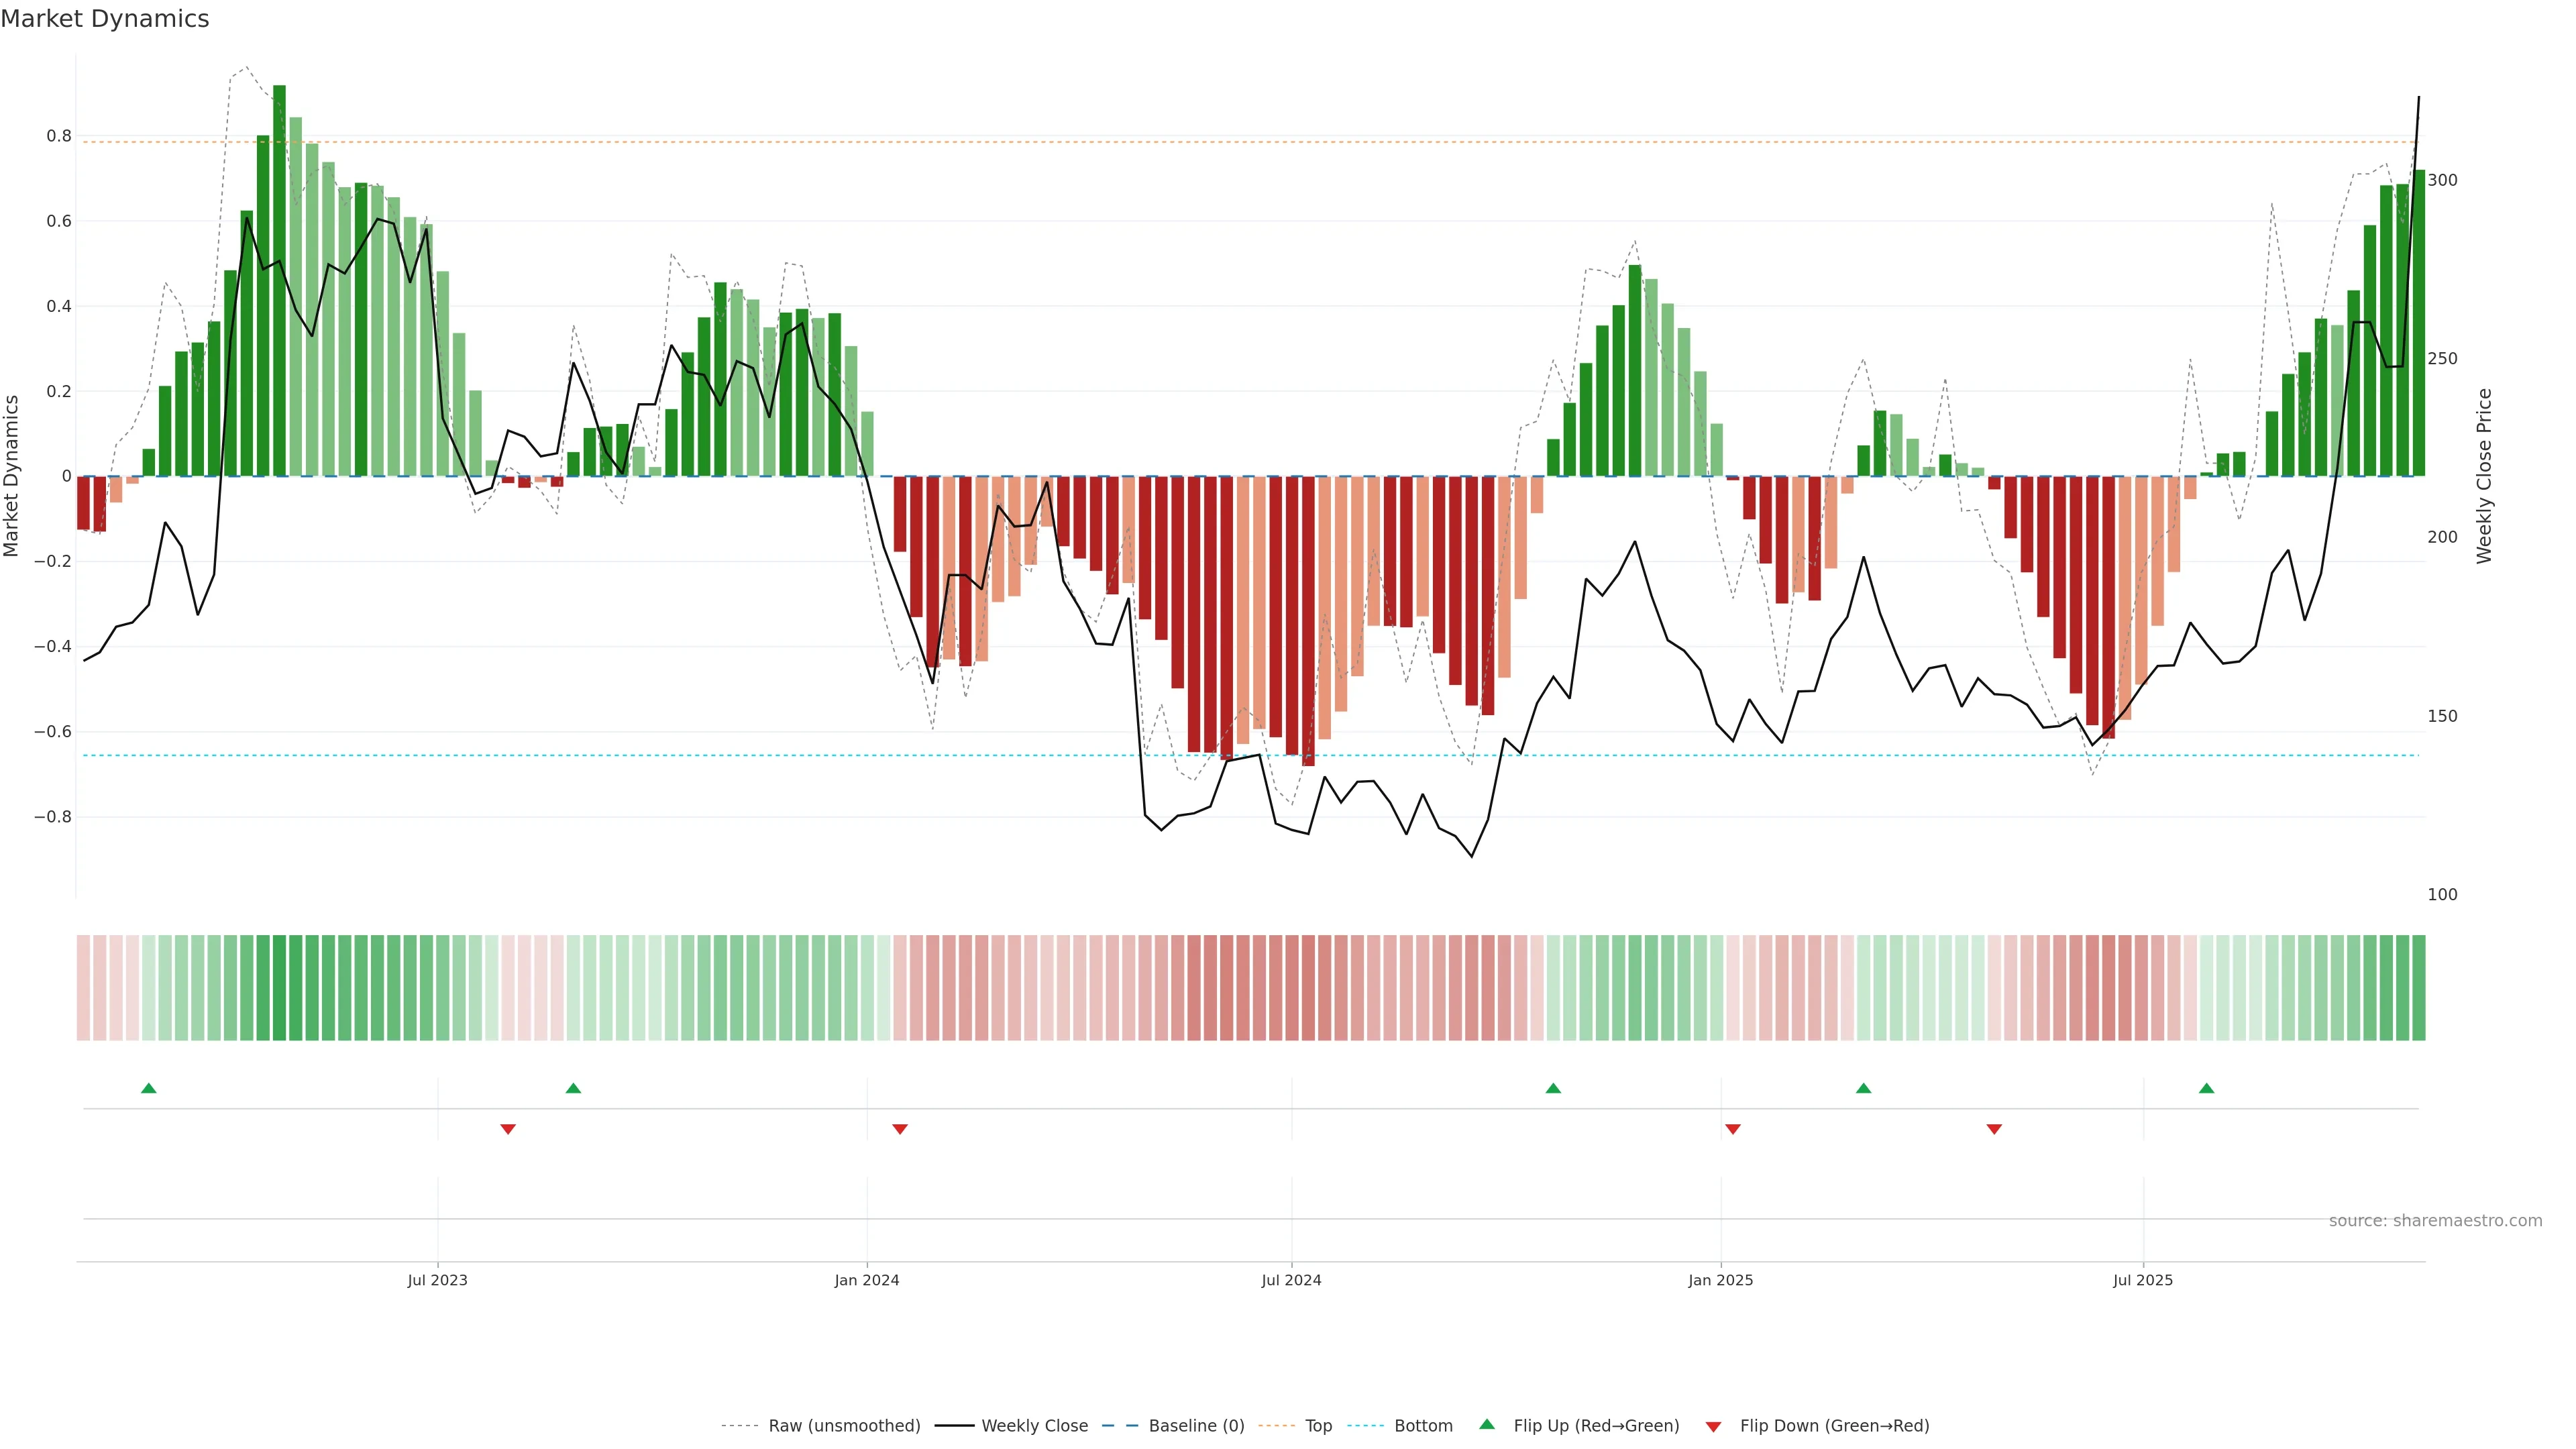Screen dimensions: 2576x1449
Task: Click the red Flip Down triangle just after Jan 2025
Action: [1733, 1129]
